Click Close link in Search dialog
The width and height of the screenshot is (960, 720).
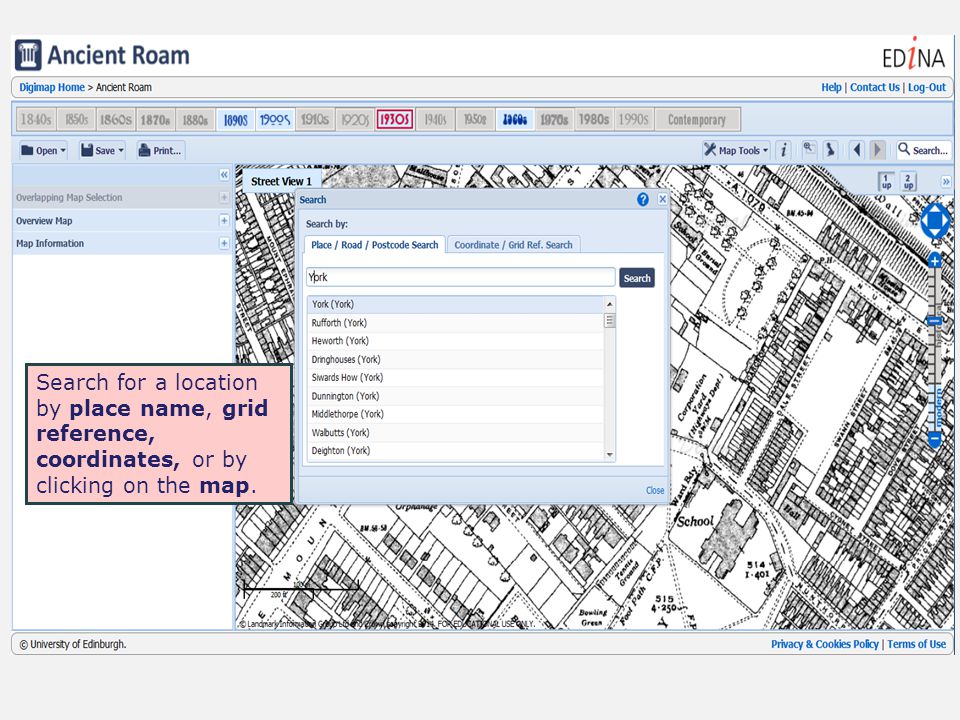[654, 490]
